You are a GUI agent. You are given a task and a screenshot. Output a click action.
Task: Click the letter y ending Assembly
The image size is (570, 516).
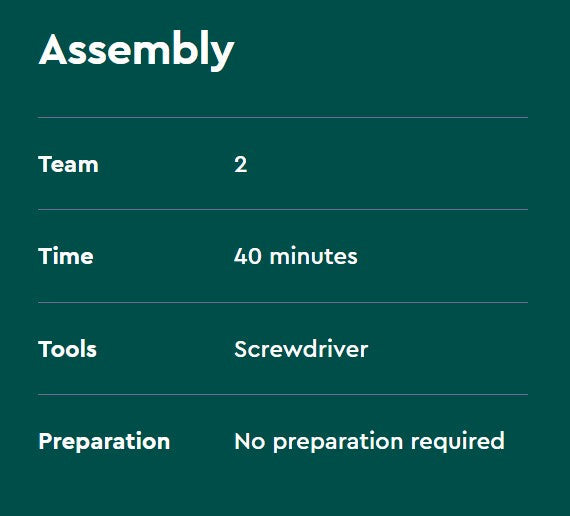[x=222, y=55]
